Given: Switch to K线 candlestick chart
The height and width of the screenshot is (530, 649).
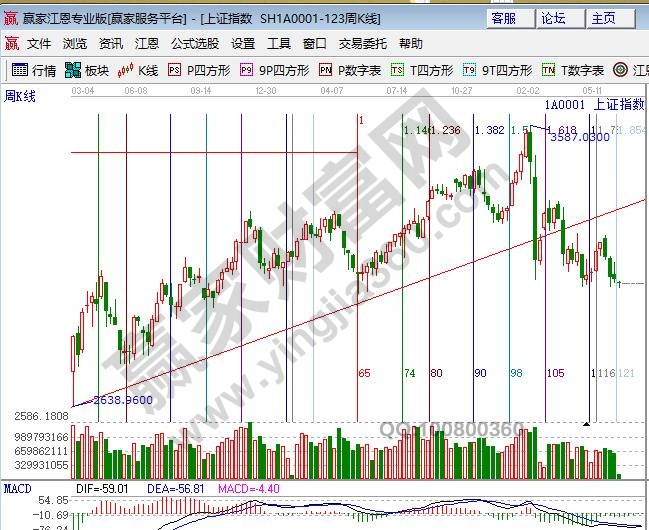Looking at the screenshot, I should (x=138, y=70).
